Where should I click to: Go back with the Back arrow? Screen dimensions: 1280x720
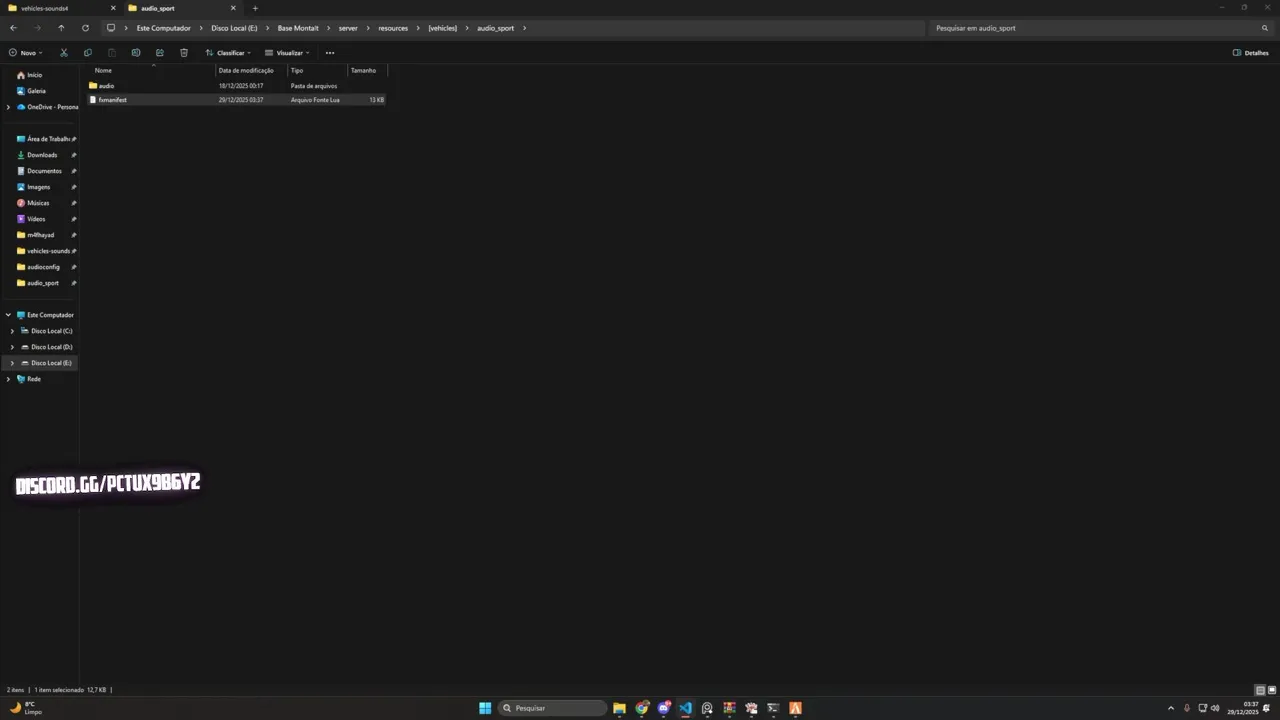coord(13,28)
